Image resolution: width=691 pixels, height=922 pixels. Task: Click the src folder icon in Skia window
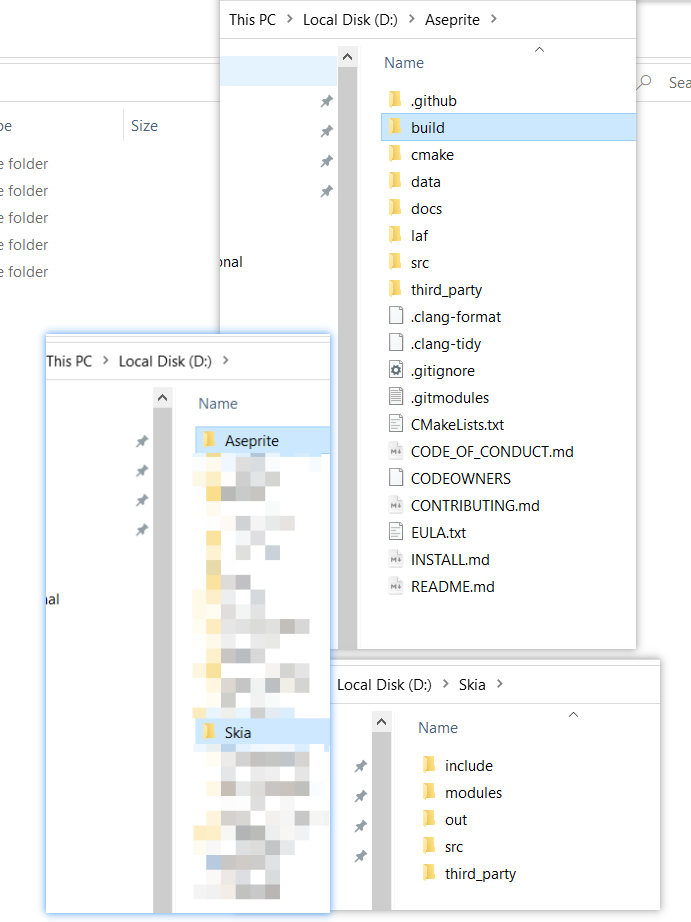click(429, 846)
